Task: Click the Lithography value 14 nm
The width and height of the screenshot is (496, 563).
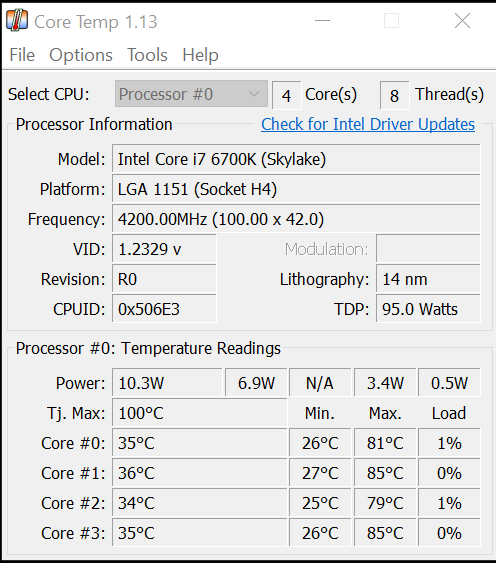Action: pyautogui.click(x=428, y=279)
